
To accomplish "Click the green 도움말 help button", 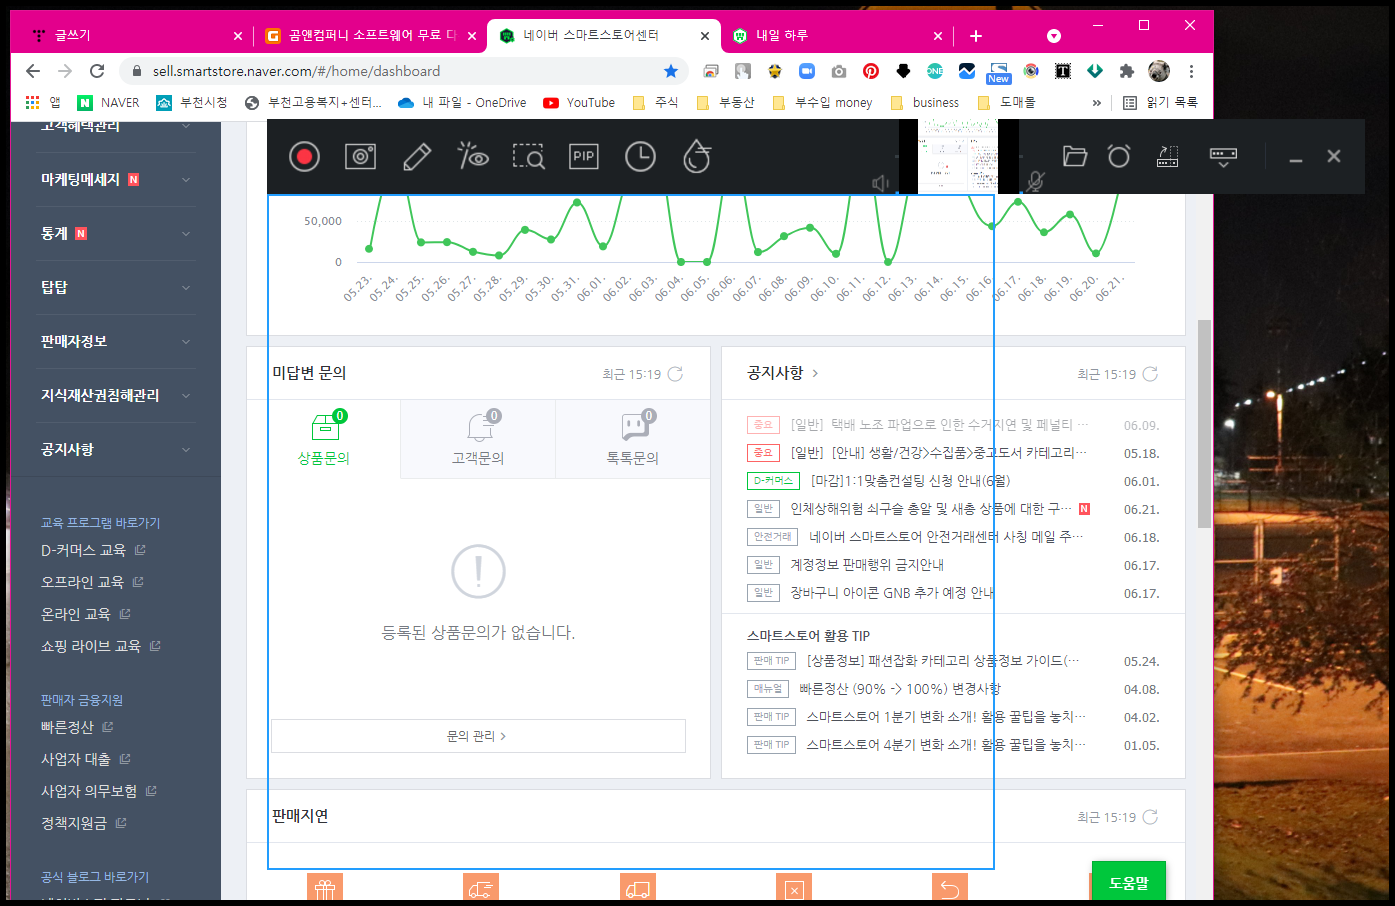I will tap(1128, 882).
